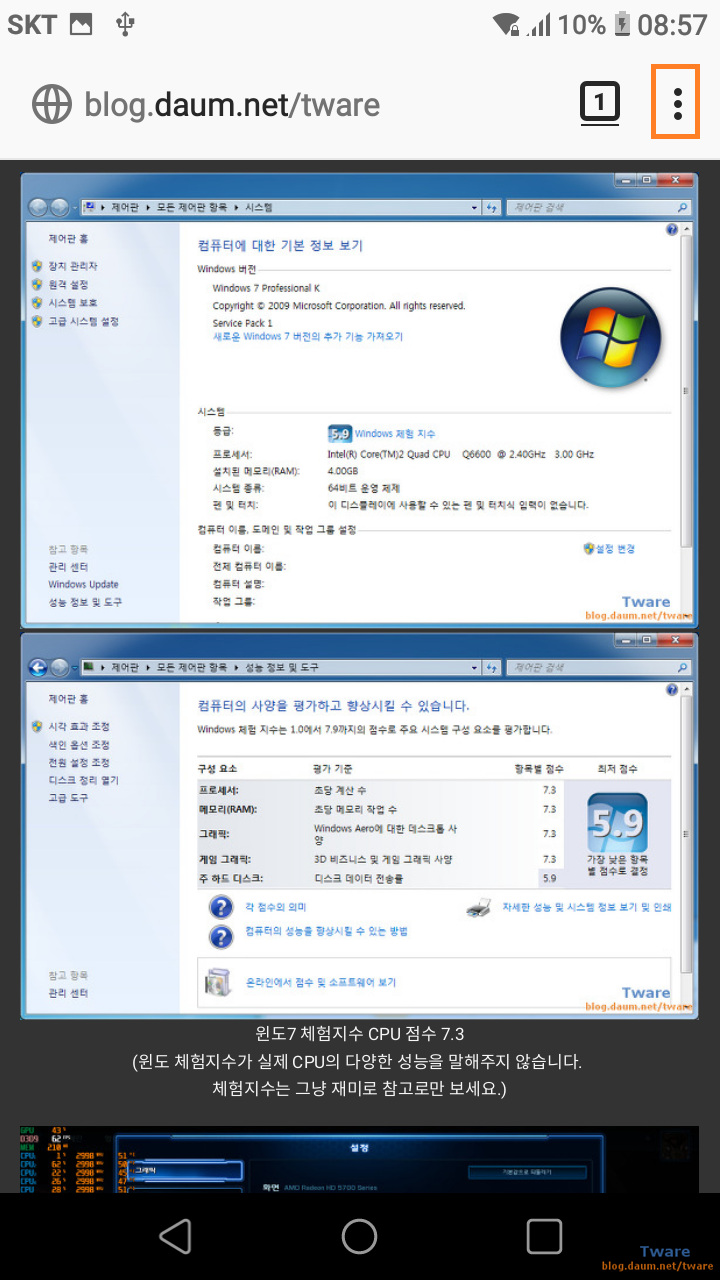This screenshot has height=1280, width=720.
Task: Open 관리 센터 in 성능 정보 및 도구 window
Action: tap(68, 993)
